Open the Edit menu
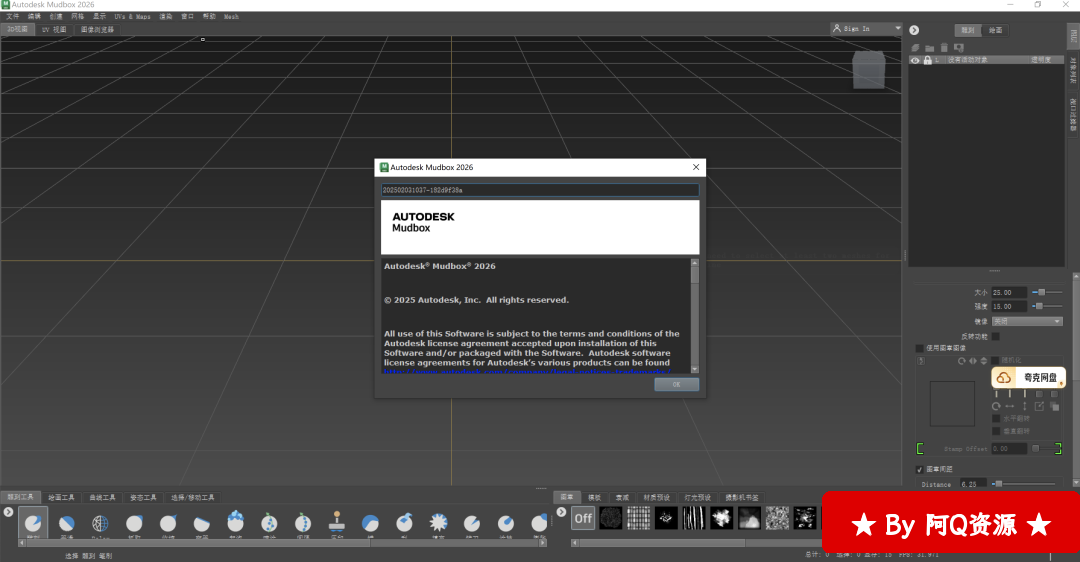 click(x=34, y=17)
